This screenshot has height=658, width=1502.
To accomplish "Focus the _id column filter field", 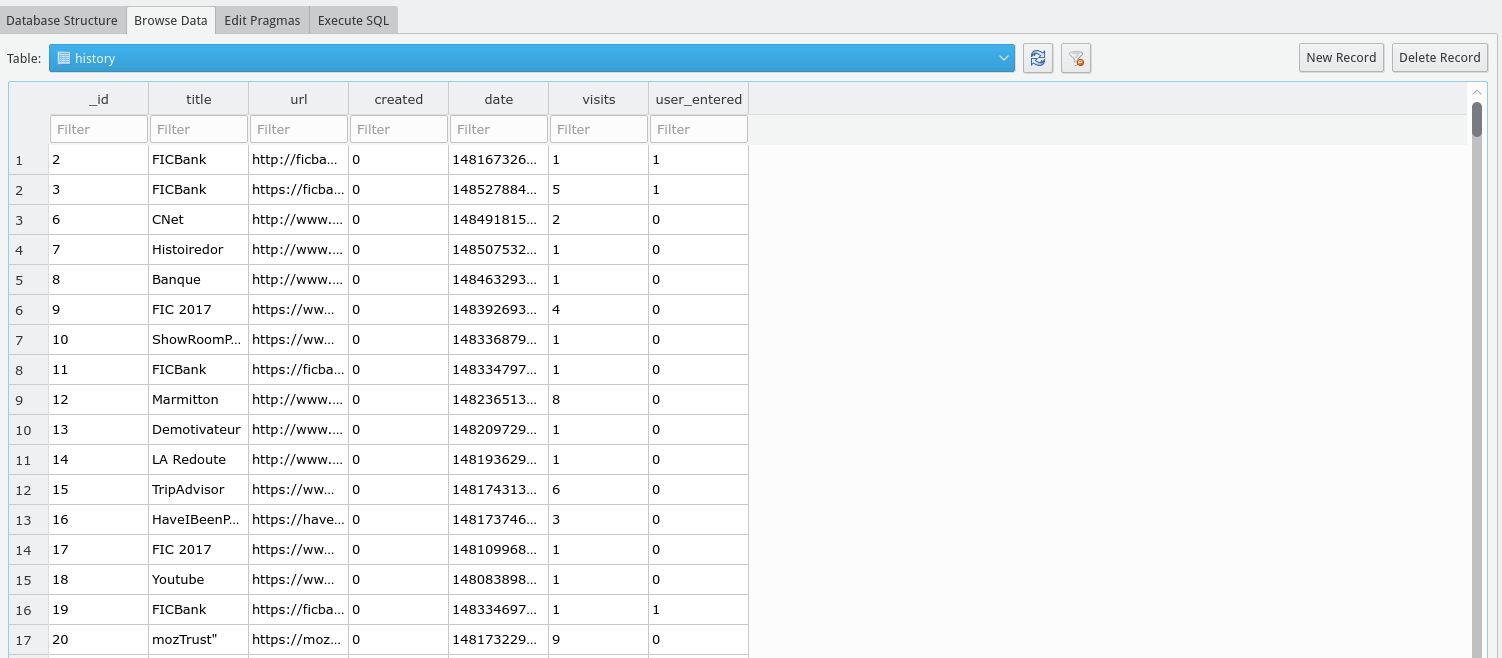I will click(x=99, y=129).
